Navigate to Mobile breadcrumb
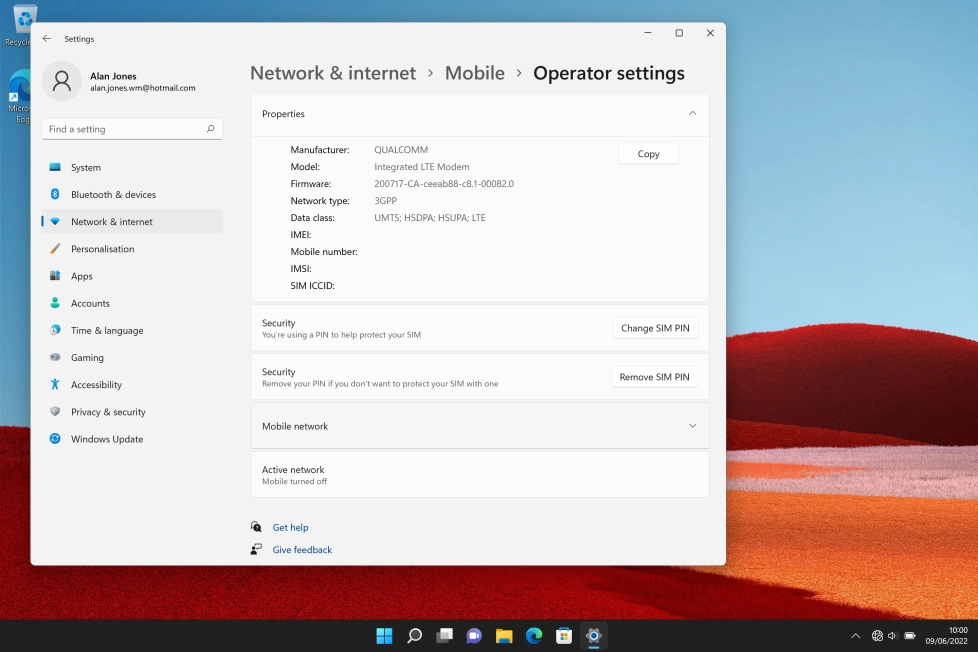978x652 pixels. 474,73
